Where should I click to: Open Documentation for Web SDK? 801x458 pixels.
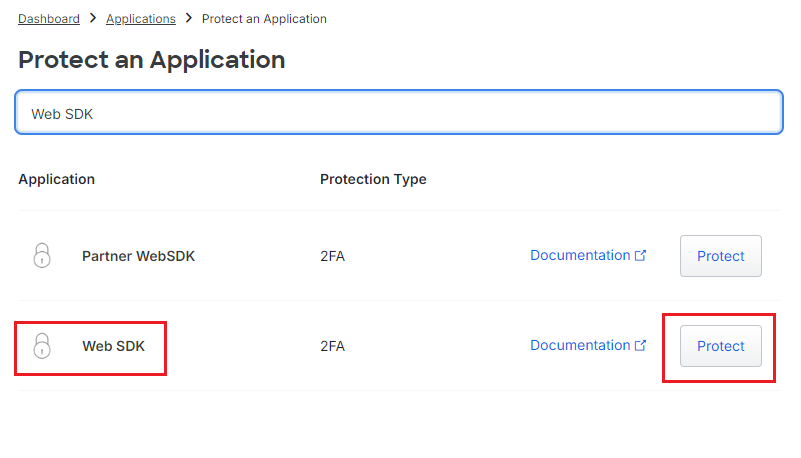pyautogui.click(x=580, y=345)
